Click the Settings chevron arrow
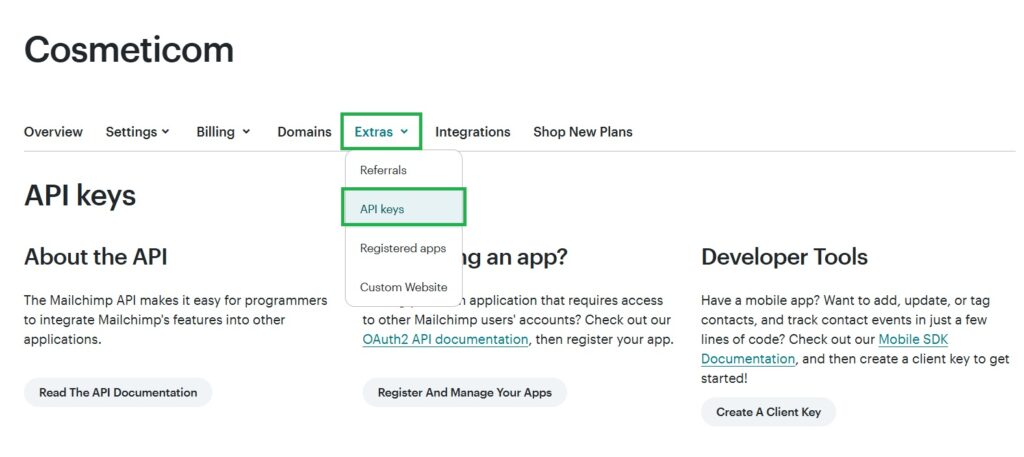The image size is (1024, 457). [x=166, y=132]
